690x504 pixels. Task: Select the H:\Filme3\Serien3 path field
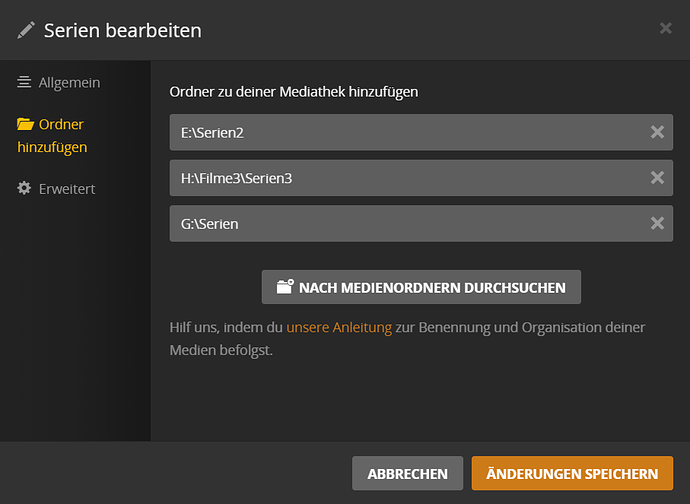[x=421, y=178]
